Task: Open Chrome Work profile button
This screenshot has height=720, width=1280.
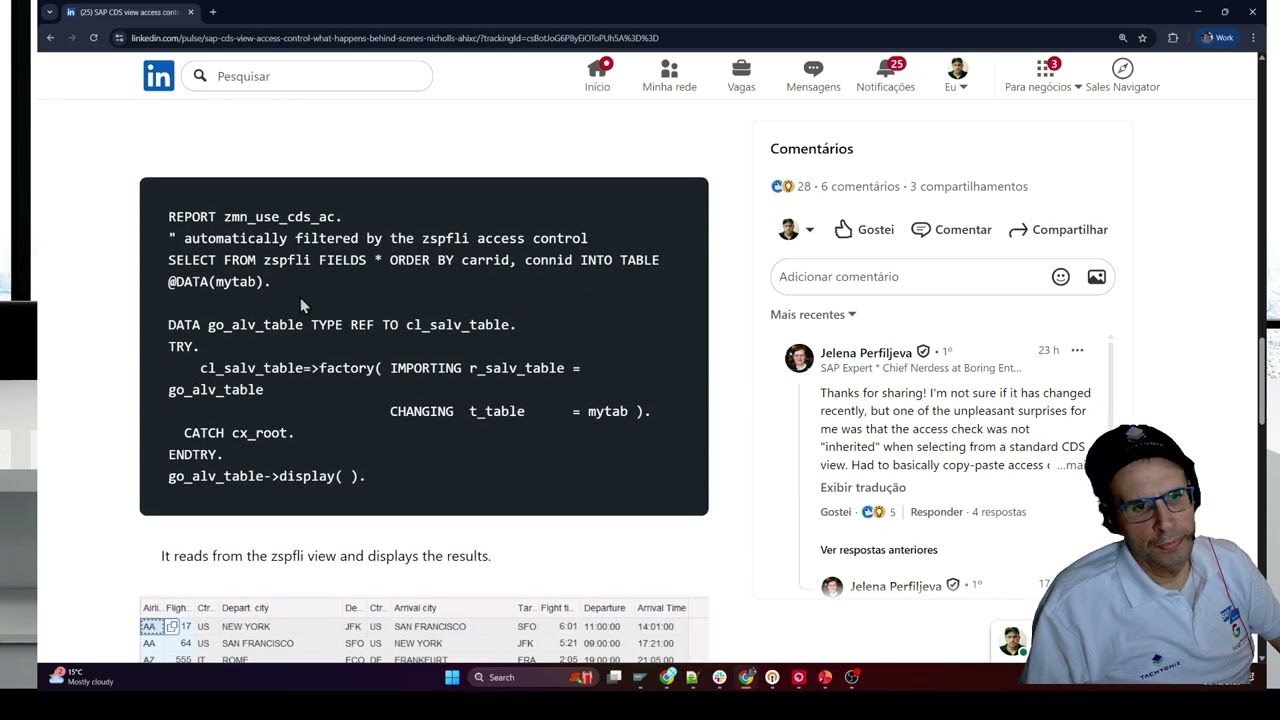Action: click(1218, 38)
